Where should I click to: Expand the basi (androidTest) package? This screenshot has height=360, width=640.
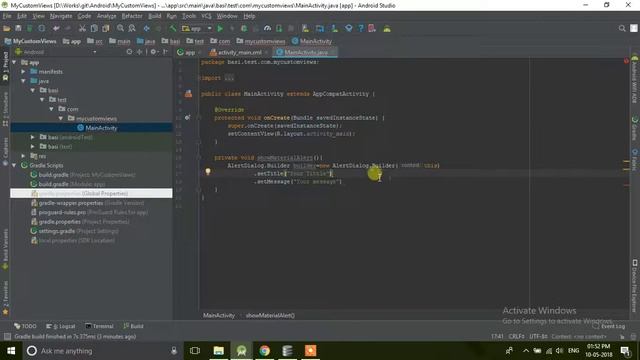click(x=33, y=137)
